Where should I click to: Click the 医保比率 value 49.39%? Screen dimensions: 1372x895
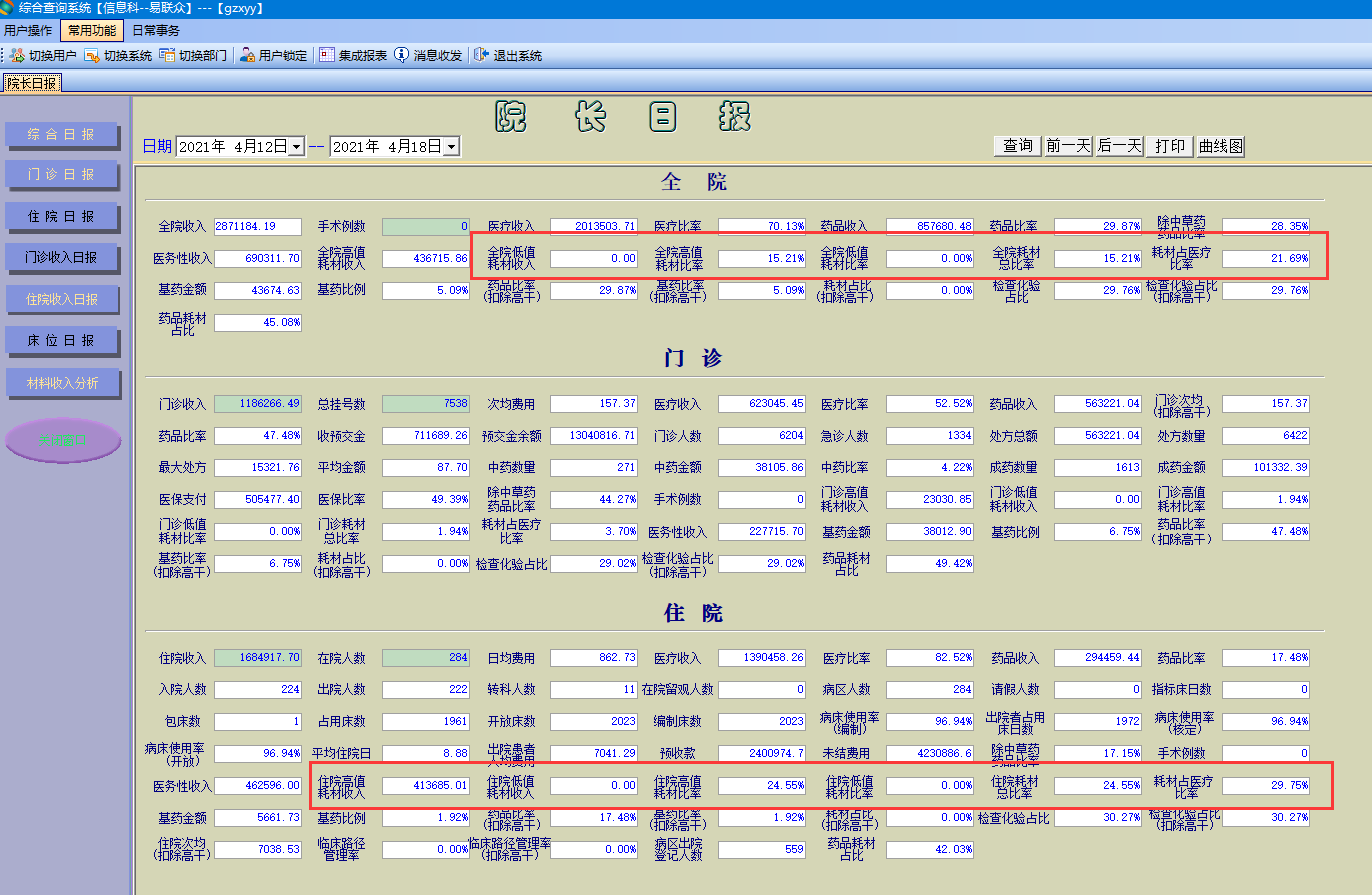click(x=426, y=499)
